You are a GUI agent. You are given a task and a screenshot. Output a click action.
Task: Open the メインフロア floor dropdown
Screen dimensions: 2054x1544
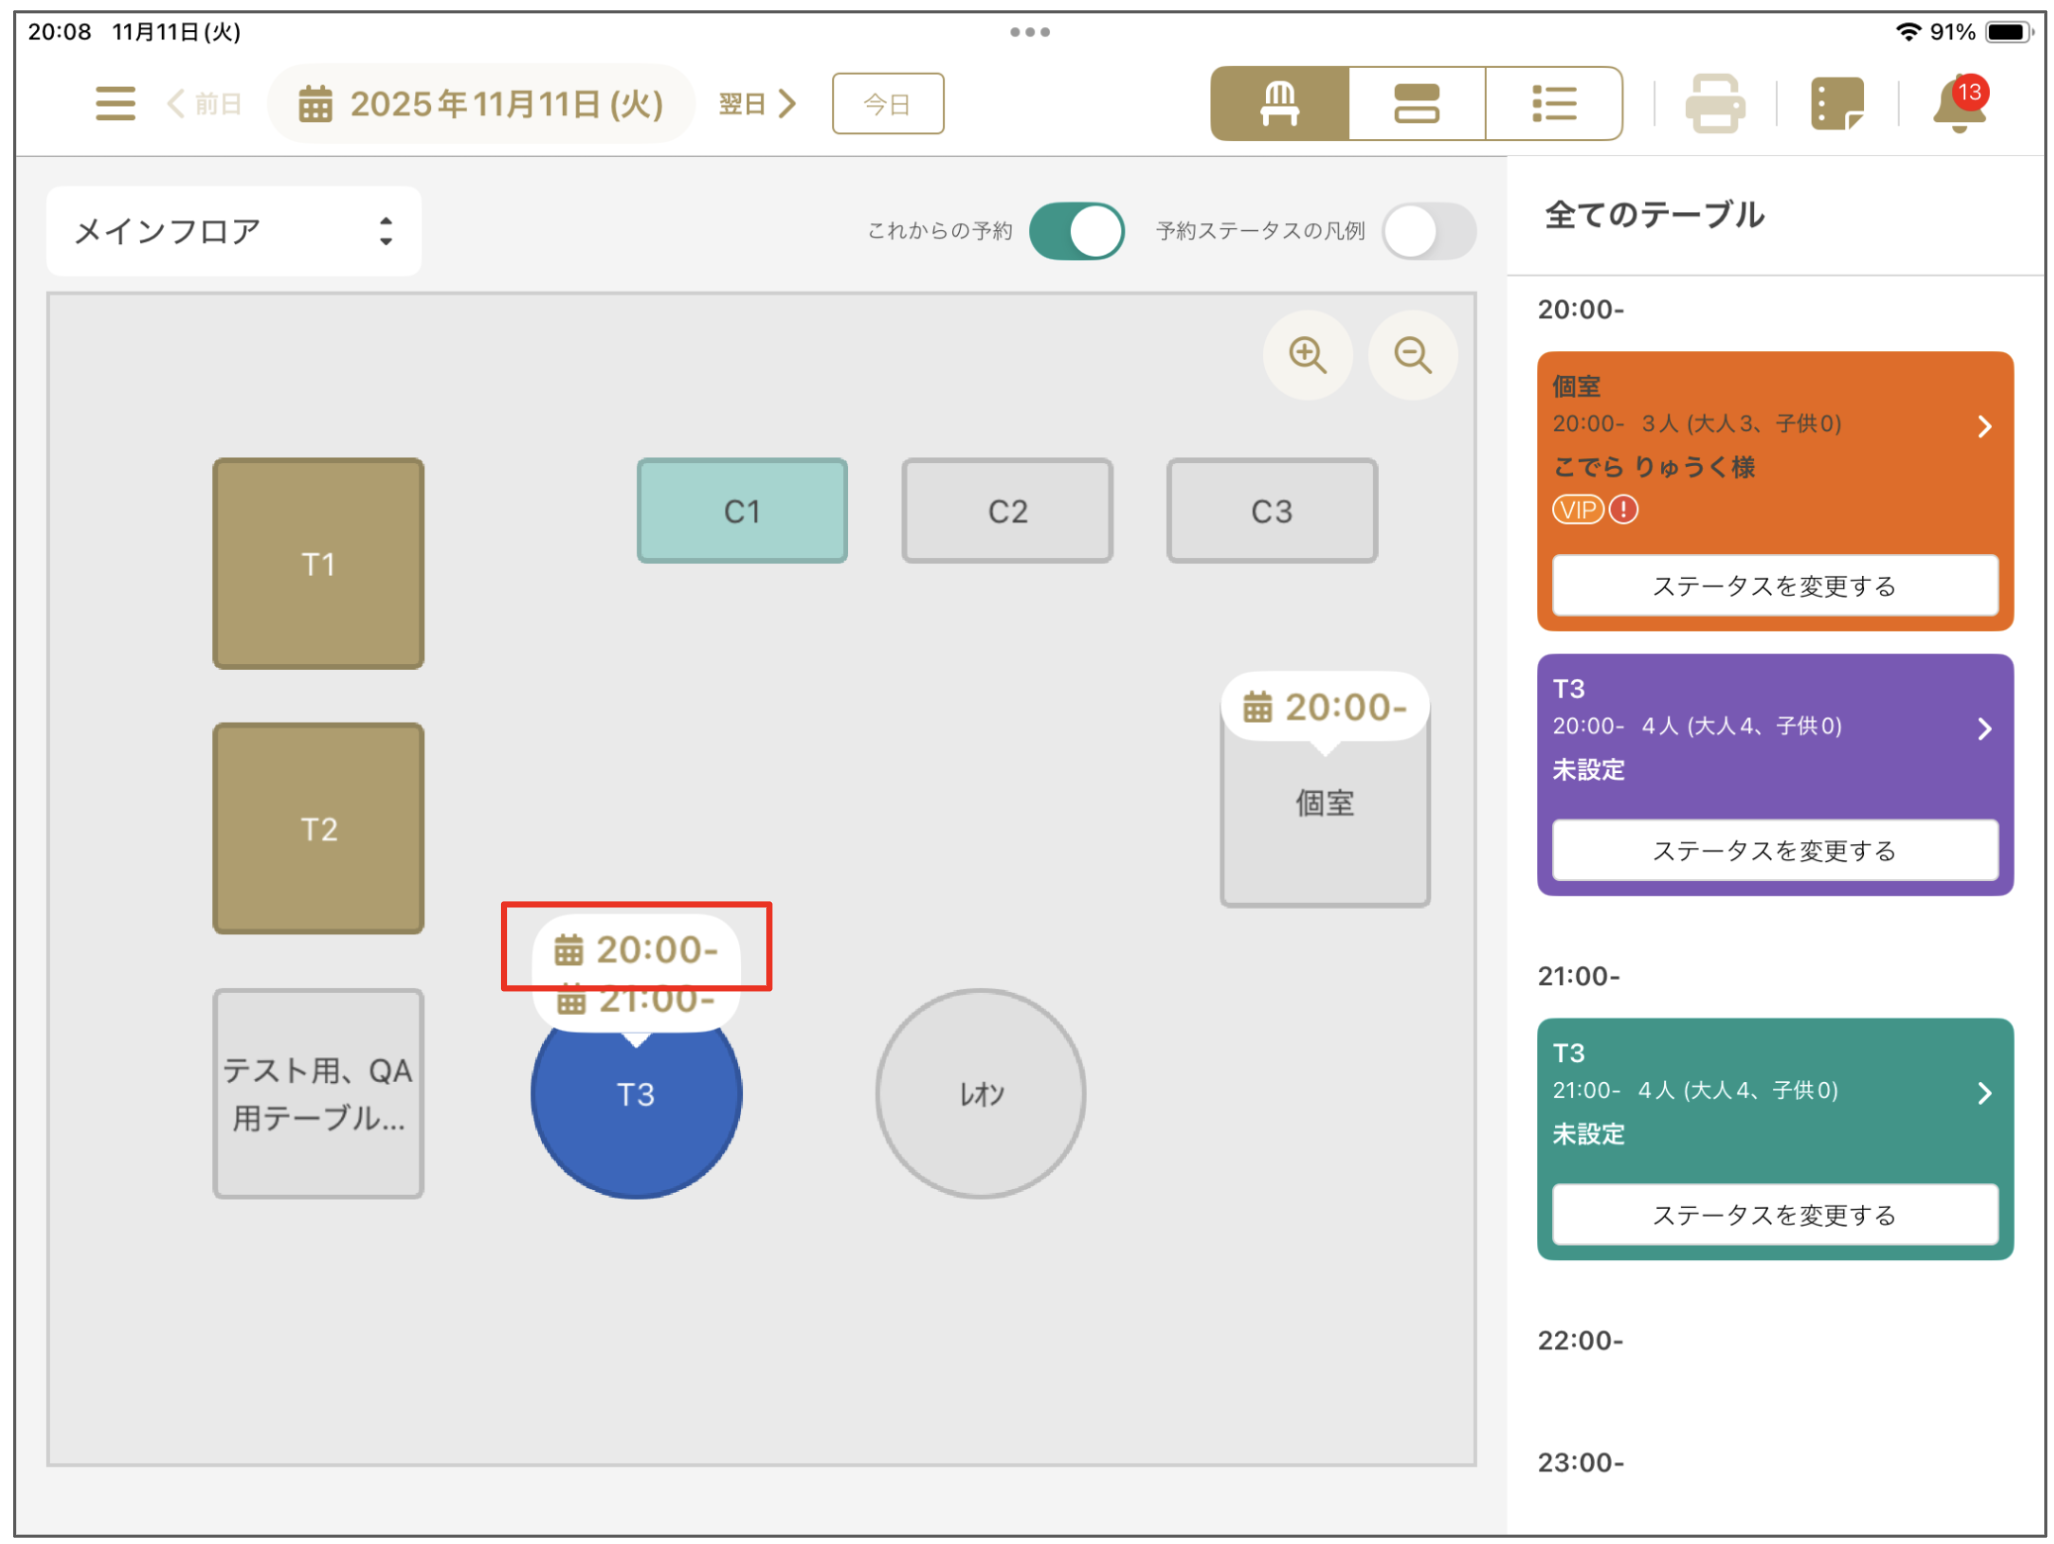click(x=233, y=231)
